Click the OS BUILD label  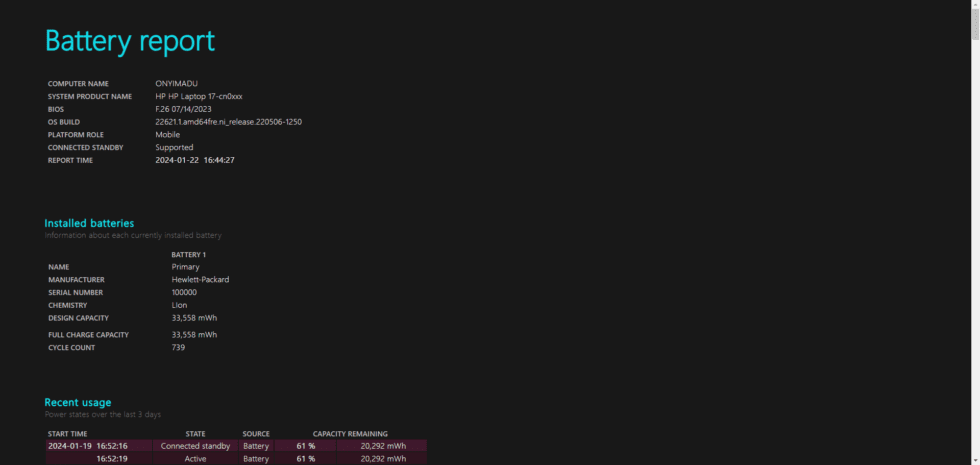click(x=64, y=122)
